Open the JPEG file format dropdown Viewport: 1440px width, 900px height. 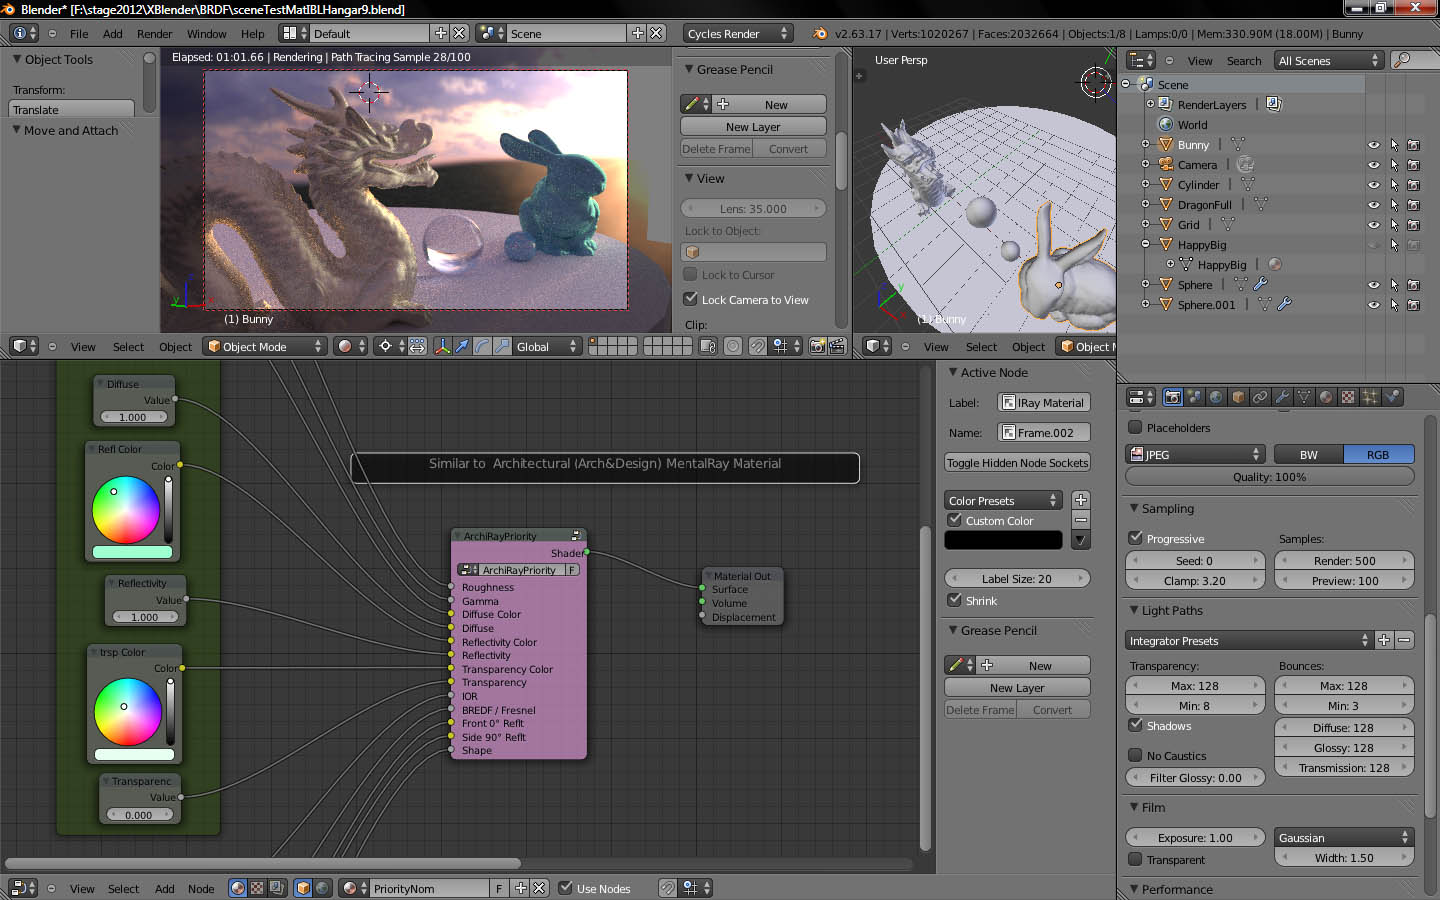click(x=1195, y=454)
